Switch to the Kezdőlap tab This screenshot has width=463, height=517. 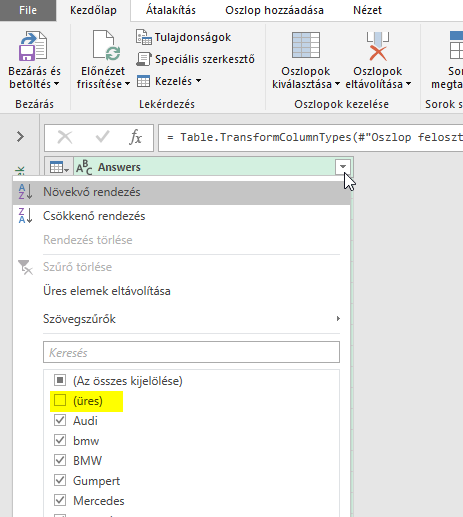pos(93,10)
